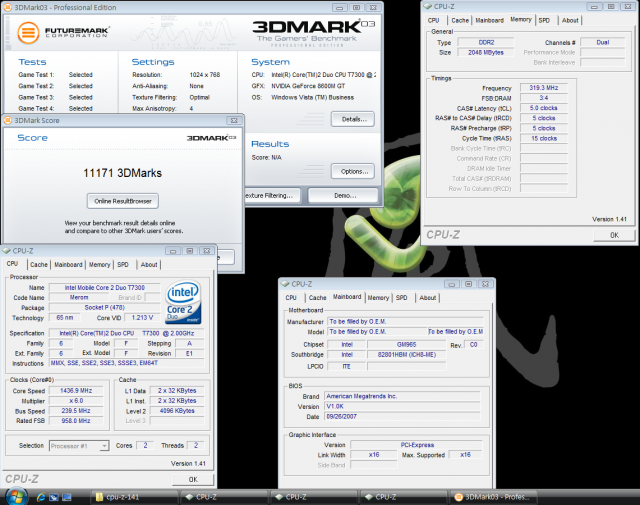
Task: Close the 3DMark Score dialog
Action: pyautogui.click(x=234, y=120)
